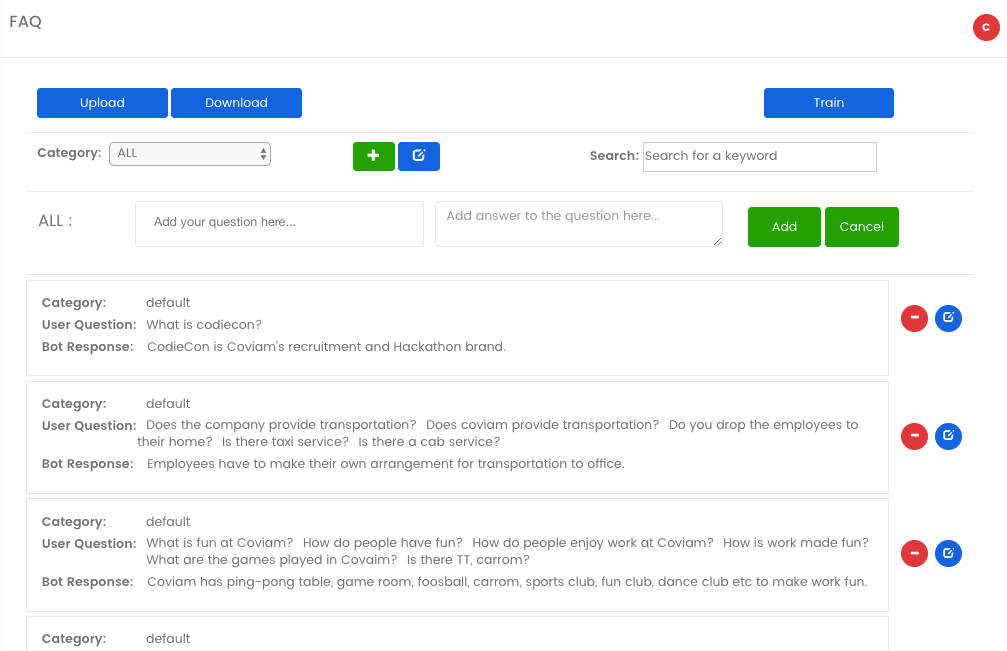Image resolution: width=1007 pixels, height=651 pixels.
Task: Open the Category dropdown showing ALL
Action: 190,154
